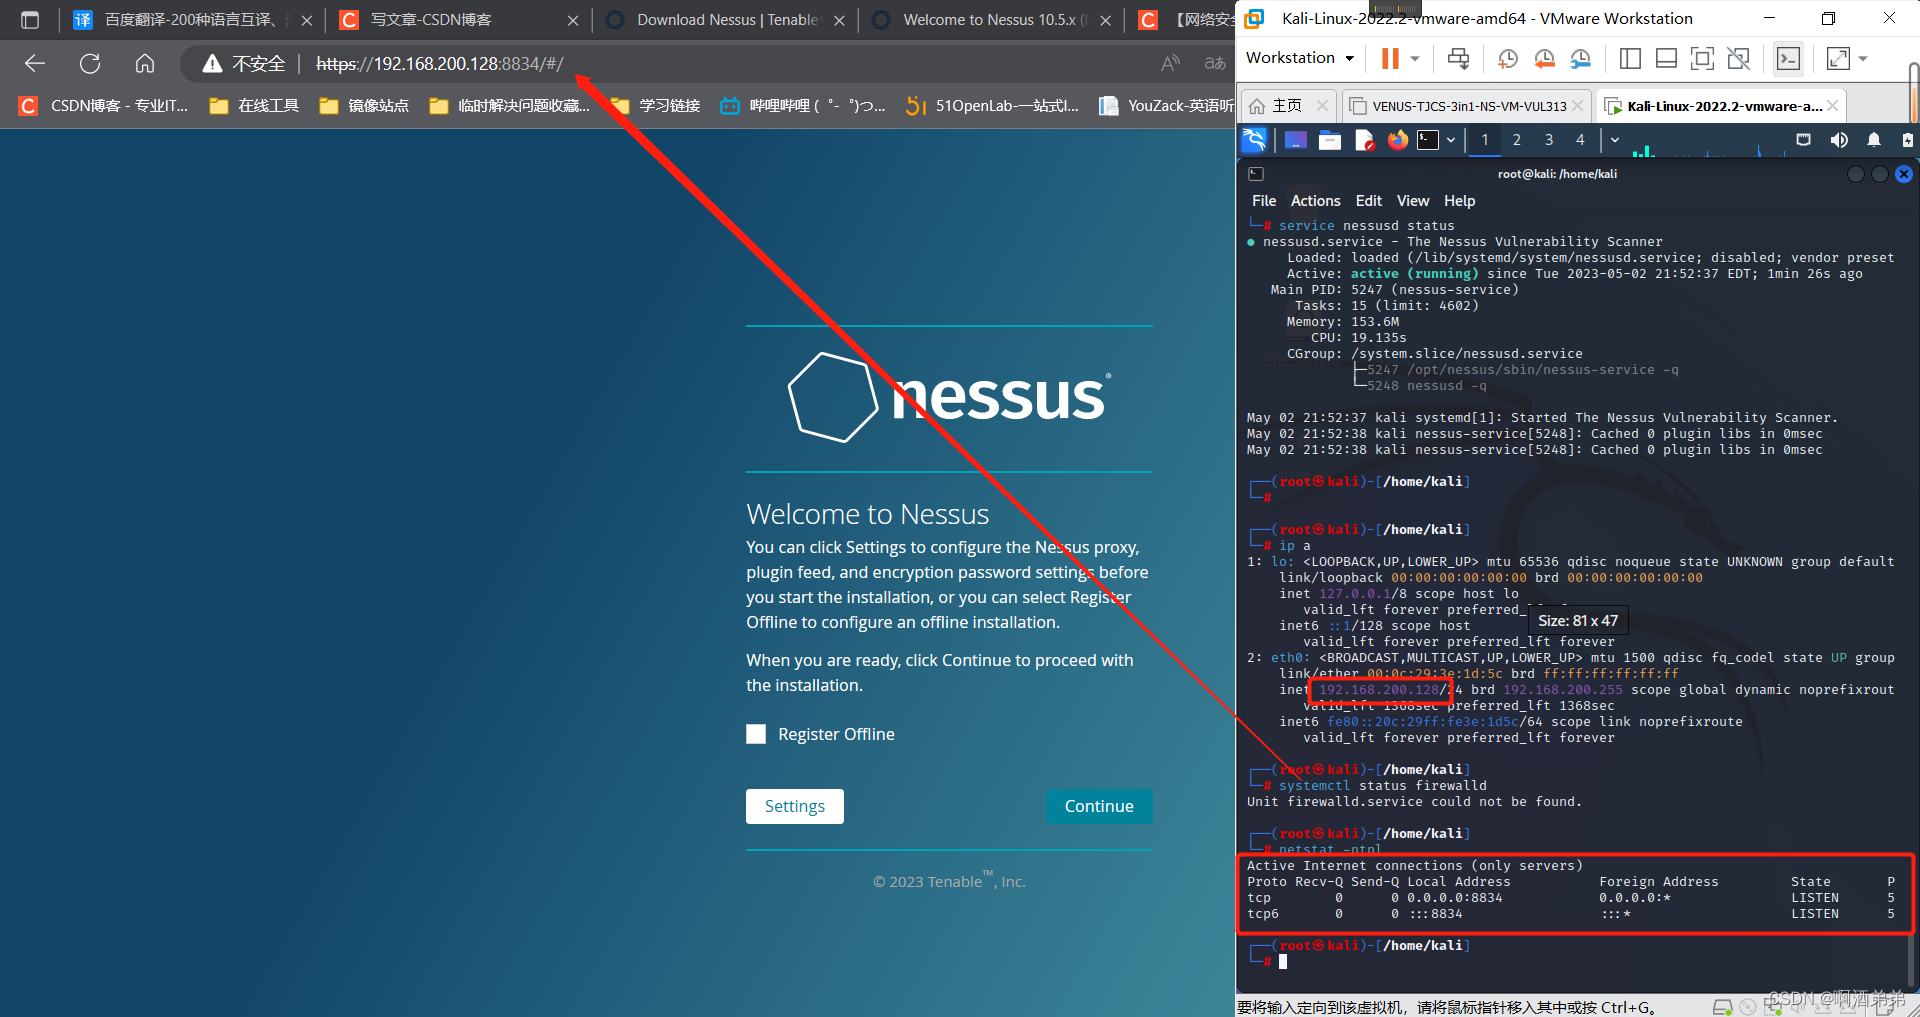Open the terminal File menu

pyautogui.click(x=1264, y=201)
